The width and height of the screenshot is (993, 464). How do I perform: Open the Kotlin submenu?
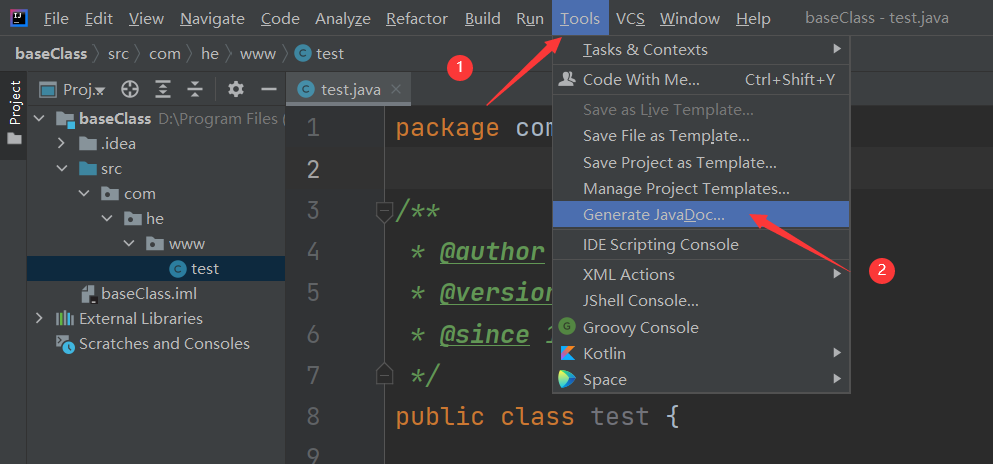(700, 353)
